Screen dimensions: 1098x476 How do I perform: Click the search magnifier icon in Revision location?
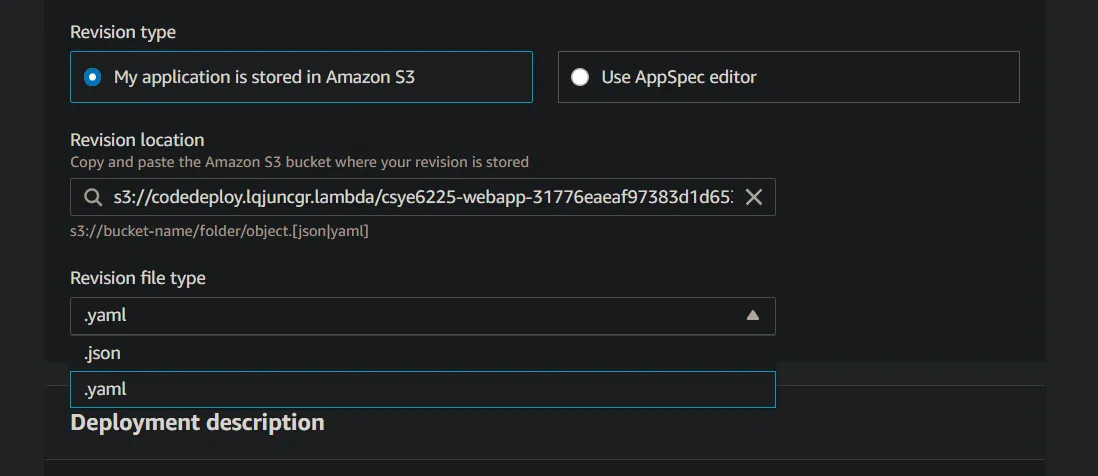point(93,198)
